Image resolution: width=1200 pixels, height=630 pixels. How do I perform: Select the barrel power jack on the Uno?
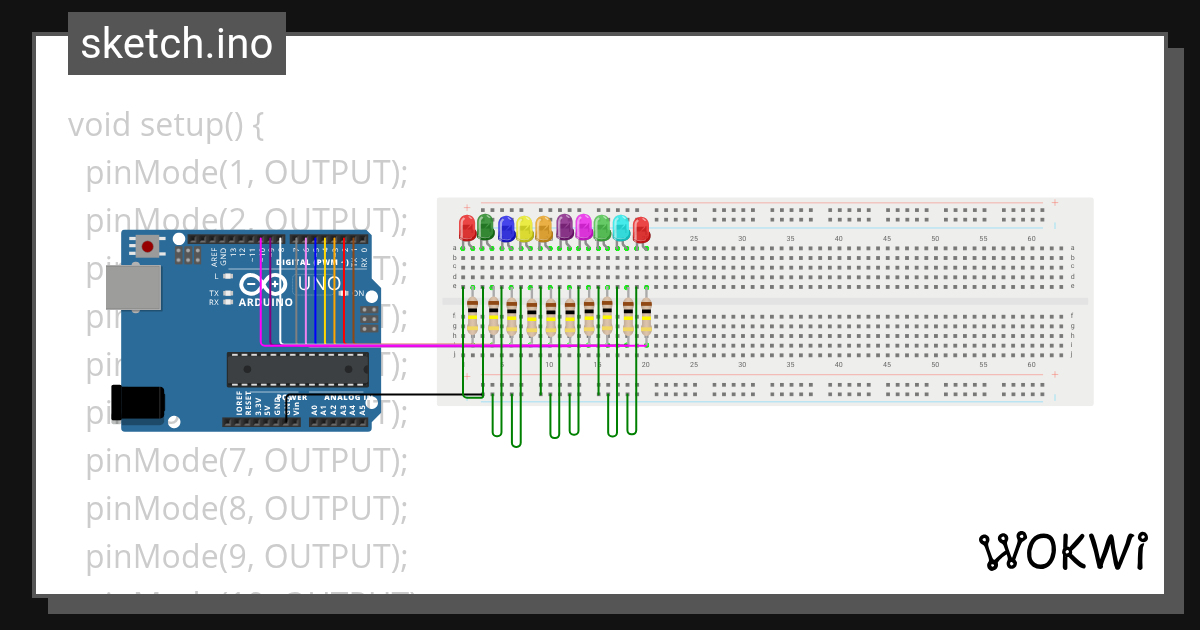[x=137, y=400]
